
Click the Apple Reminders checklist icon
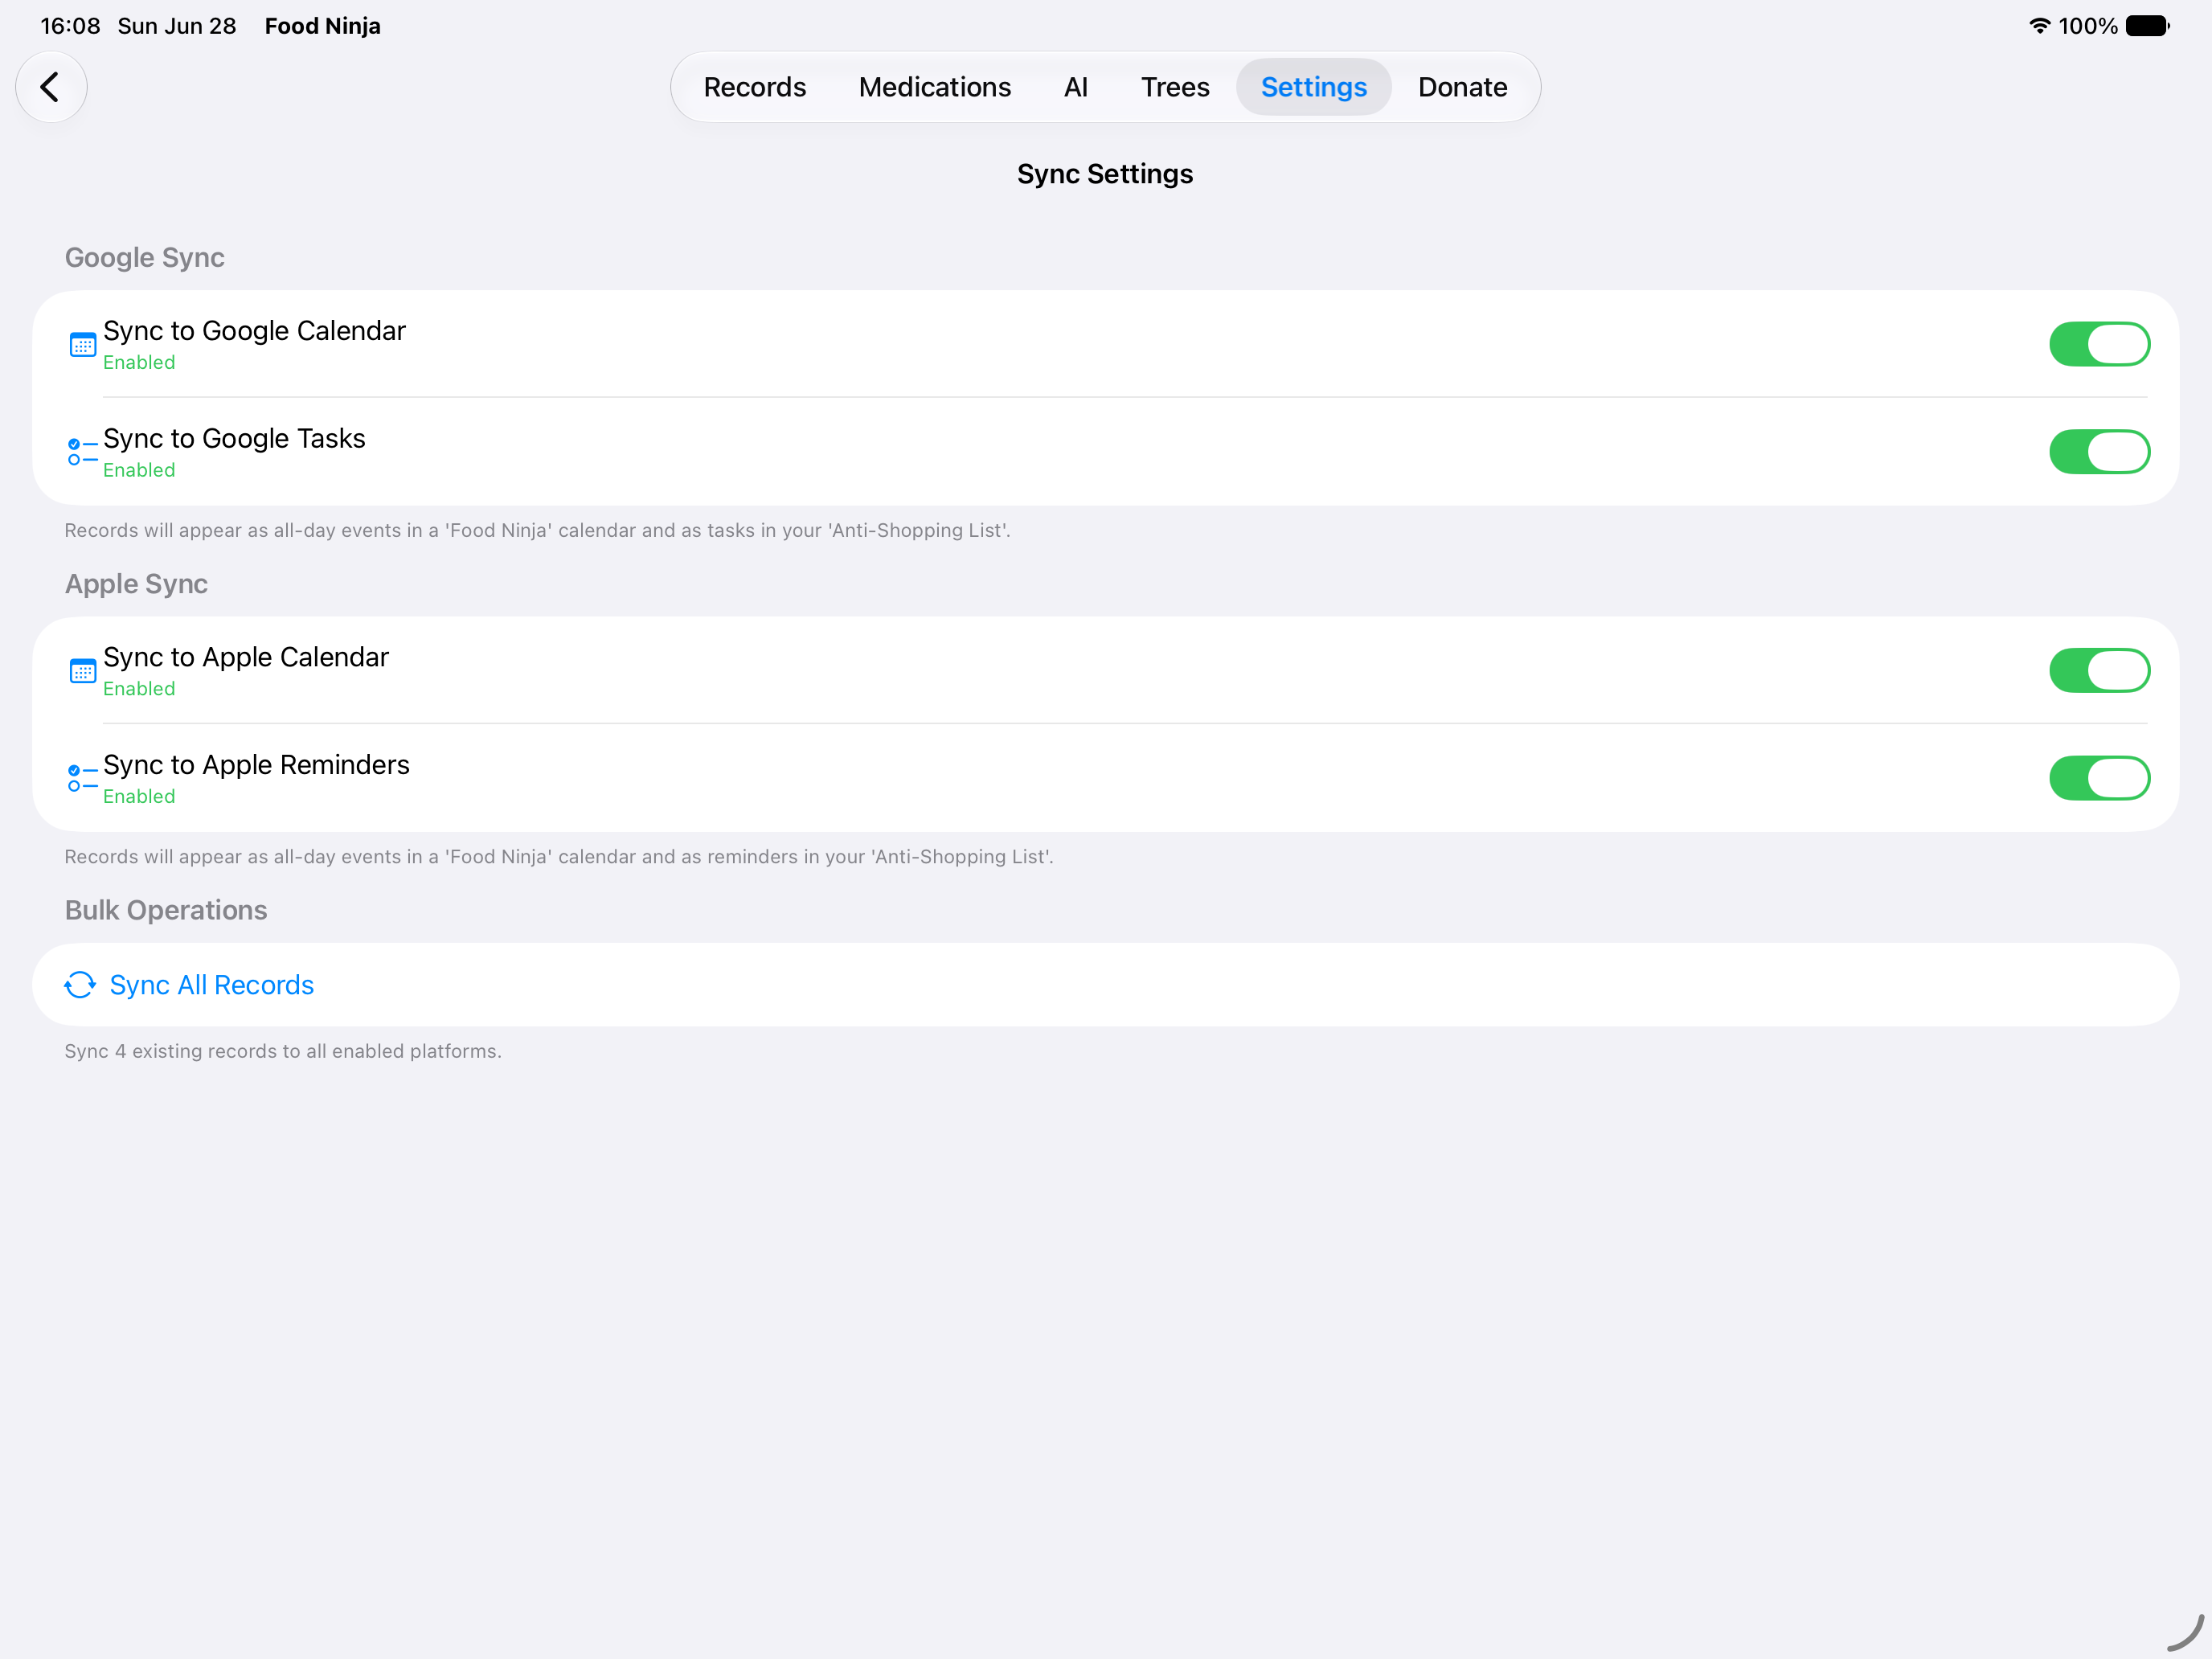83,778
